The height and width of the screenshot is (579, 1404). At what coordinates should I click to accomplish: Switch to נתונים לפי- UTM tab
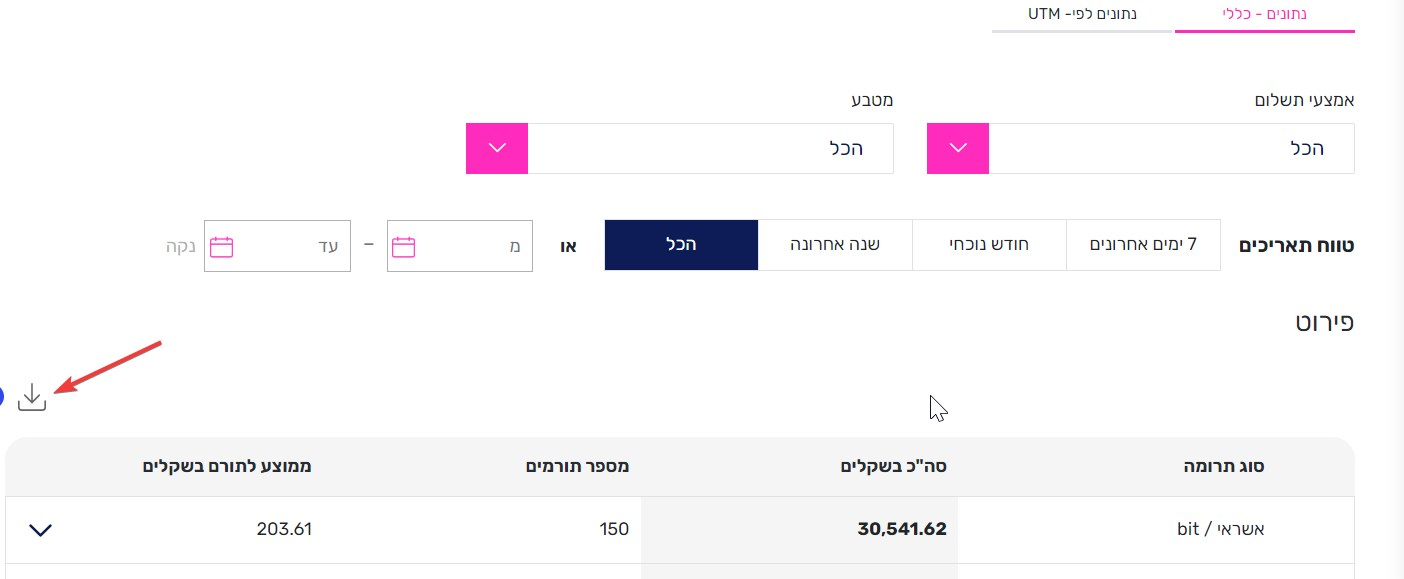click(x=1082, y=15)
